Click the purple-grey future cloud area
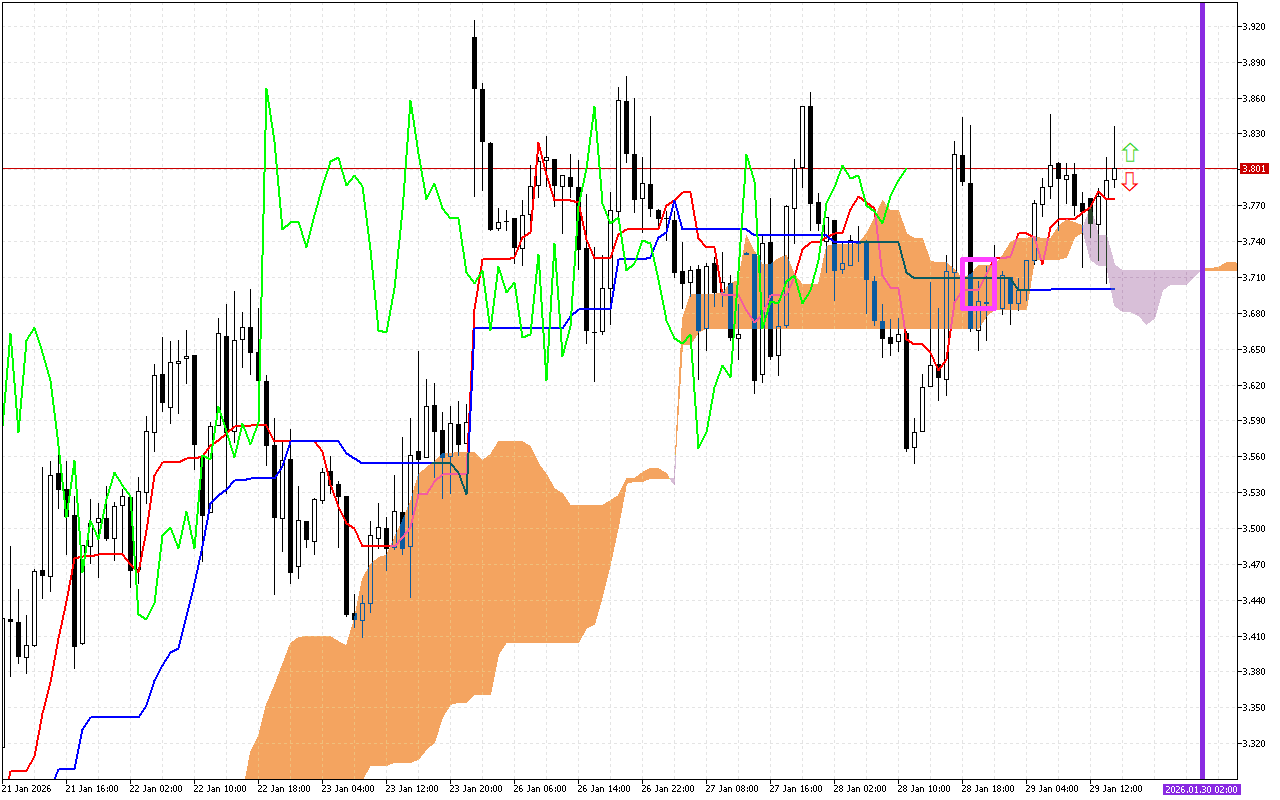This screenshot has width=1280, height=800. (1140, 290)
